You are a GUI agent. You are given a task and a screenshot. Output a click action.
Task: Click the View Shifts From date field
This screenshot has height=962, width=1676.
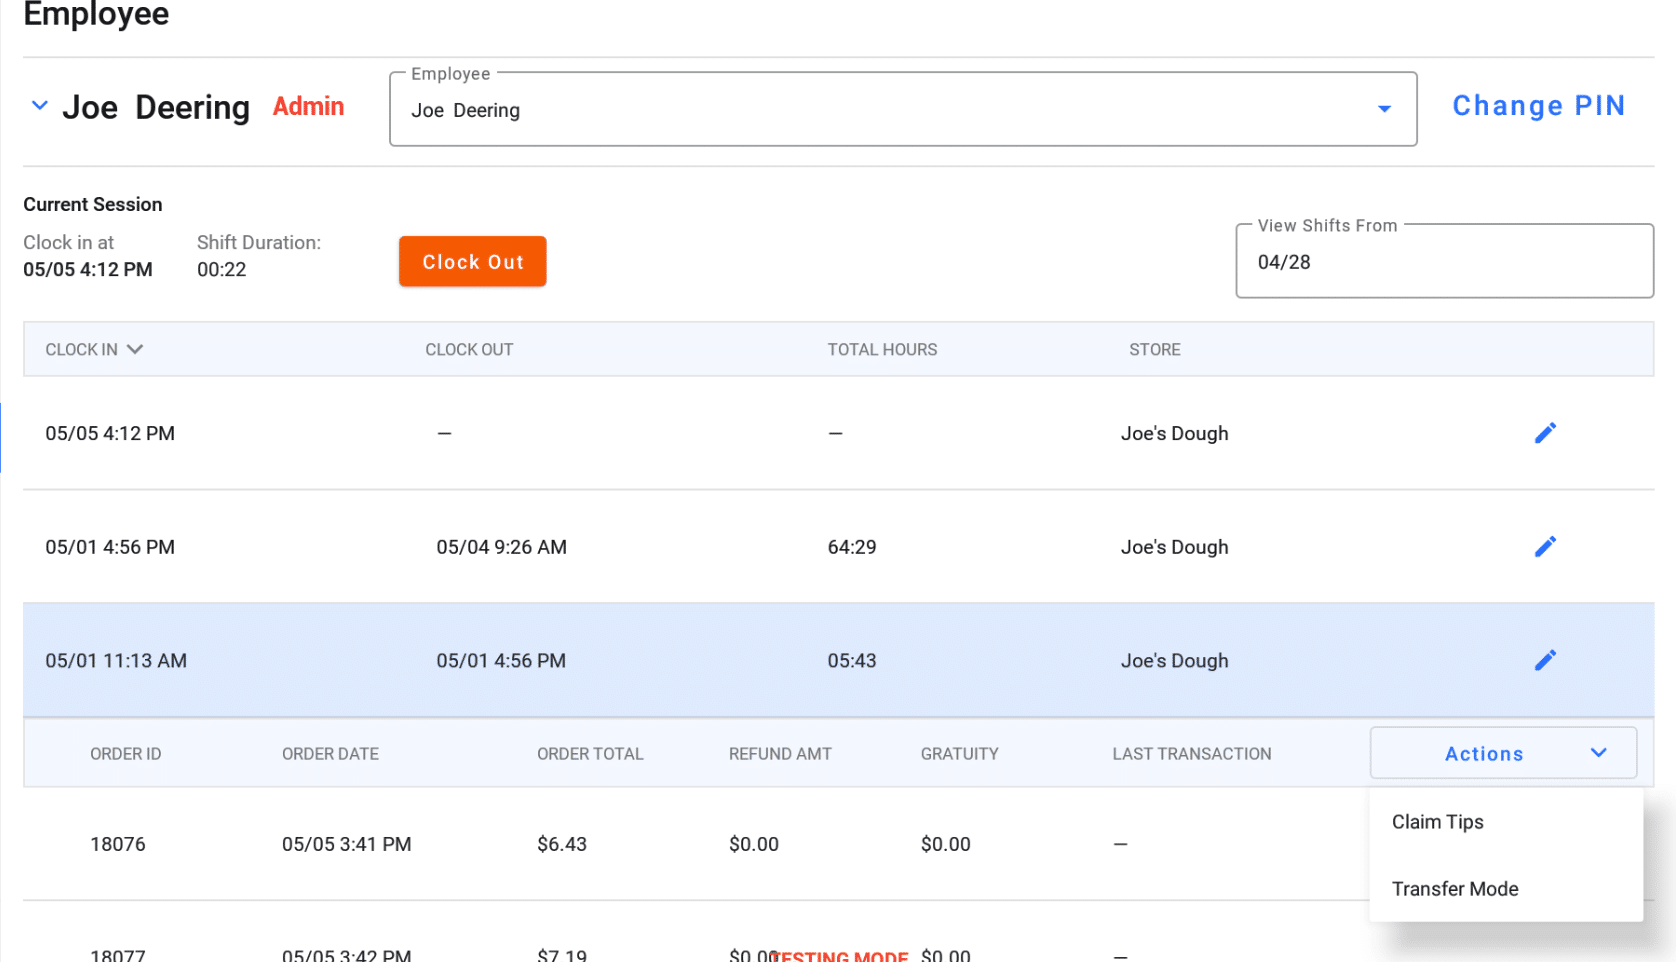click(x=1444, y=262)
